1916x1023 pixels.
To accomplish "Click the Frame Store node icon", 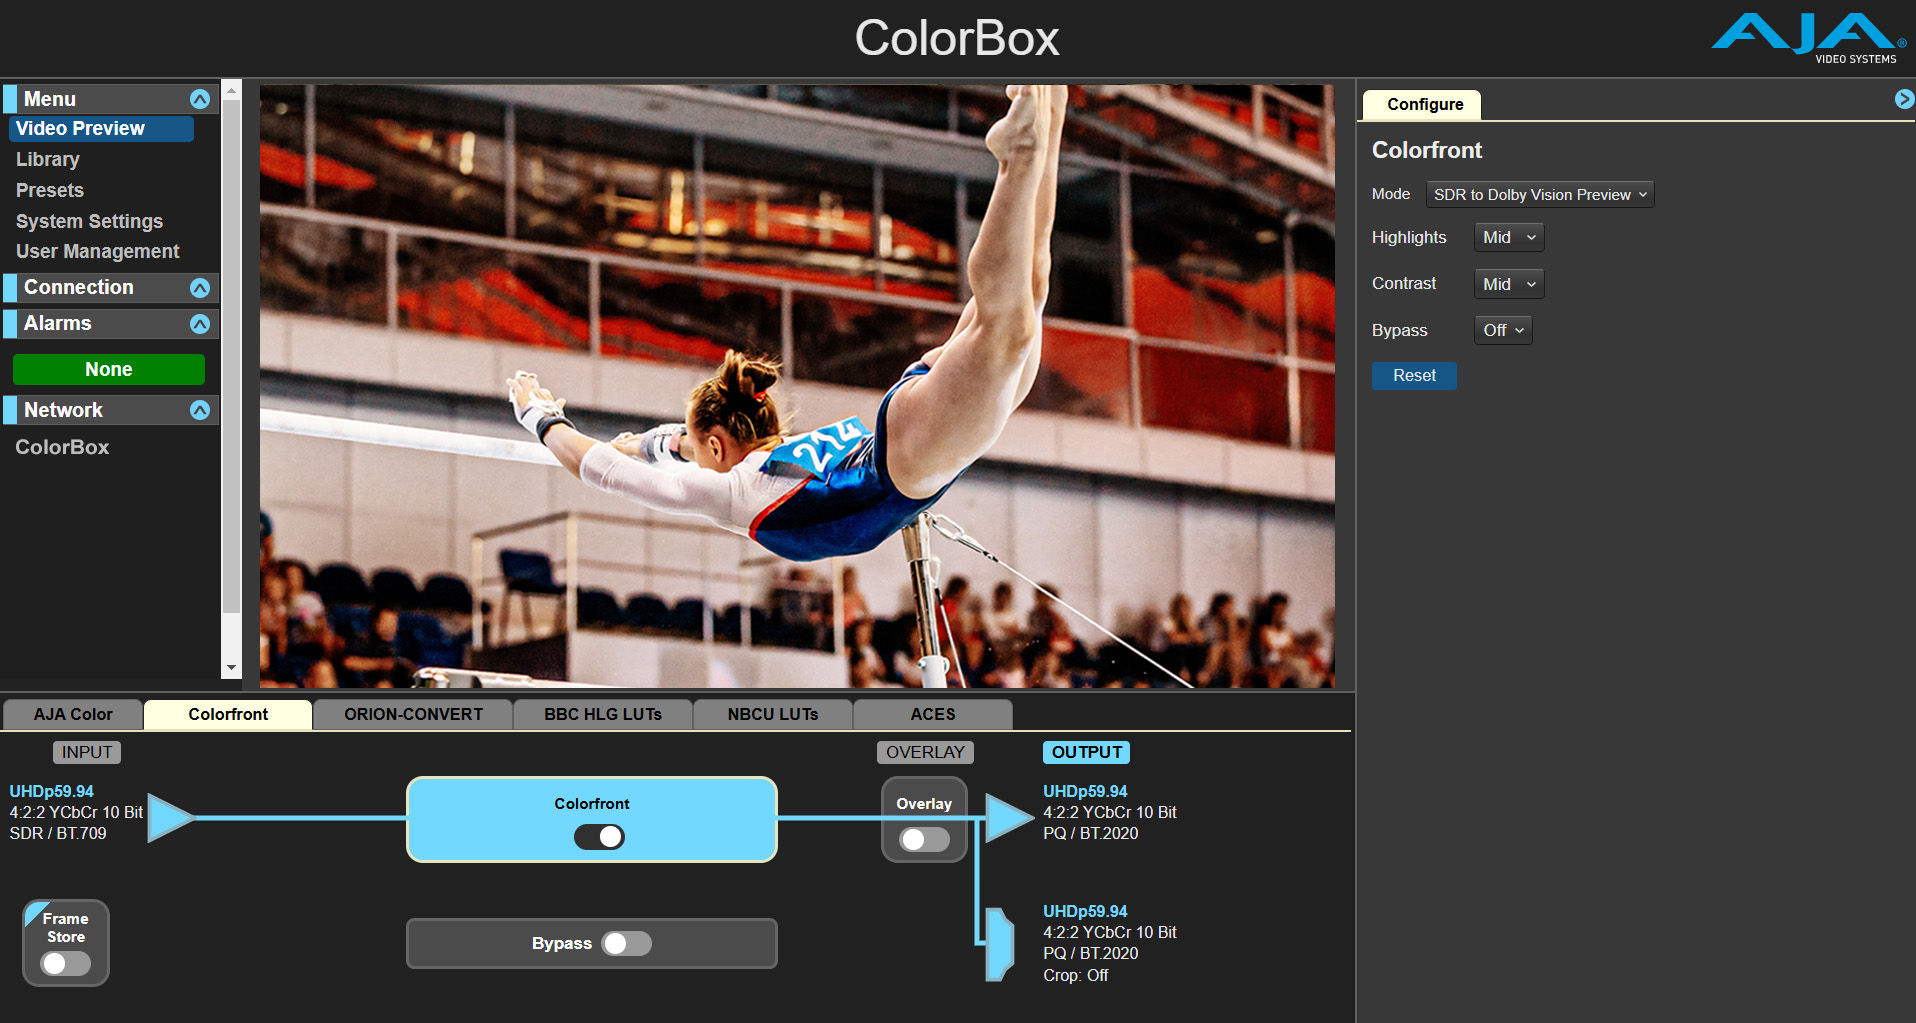I will click(65, 927).
